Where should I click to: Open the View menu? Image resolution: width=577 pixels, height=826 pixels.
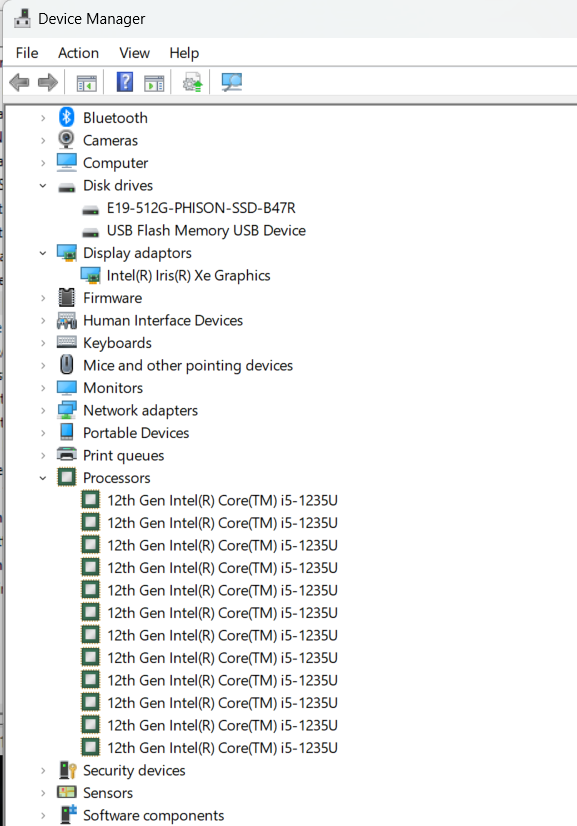click(134, 53)
